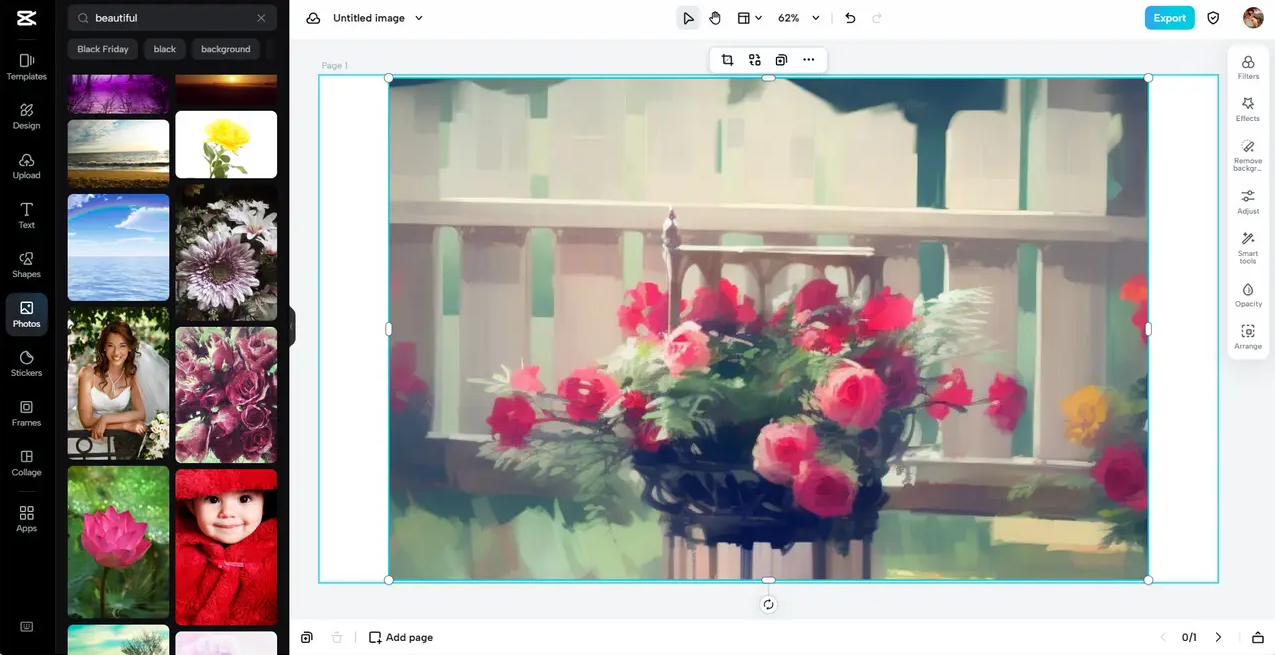
Task: Open the Arrange panel
Action: (x=1248, y=337)
